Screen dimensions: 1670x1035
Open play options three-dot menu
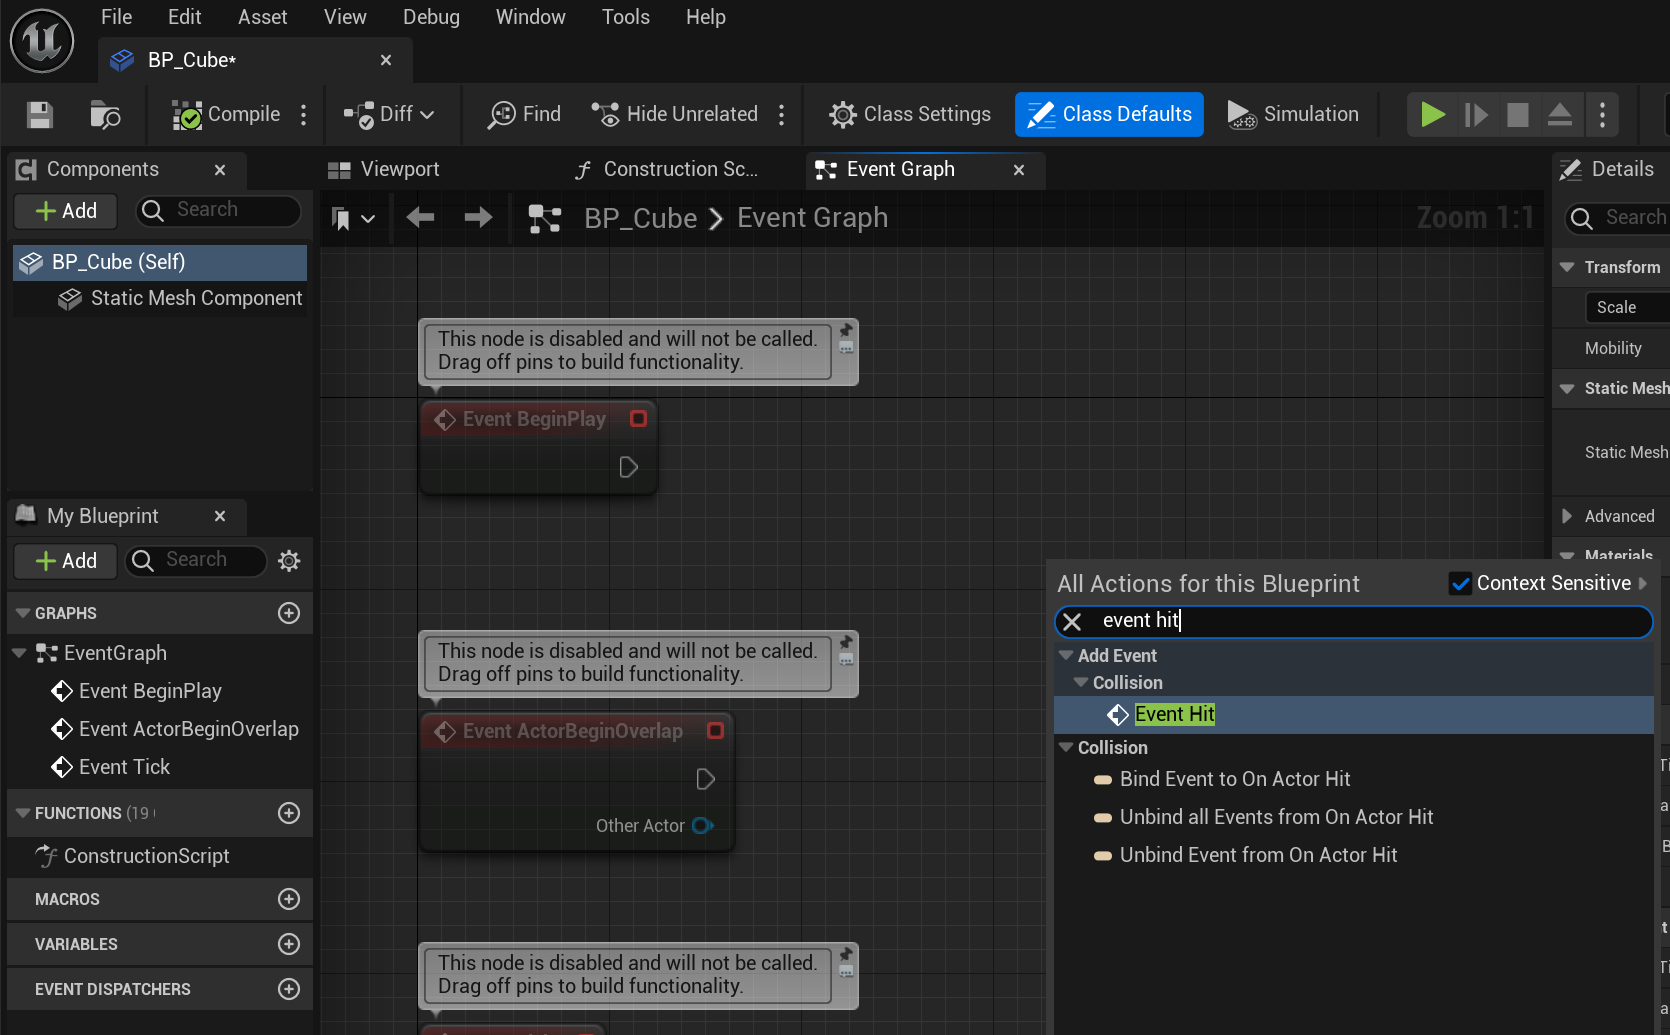point(1602,115)
